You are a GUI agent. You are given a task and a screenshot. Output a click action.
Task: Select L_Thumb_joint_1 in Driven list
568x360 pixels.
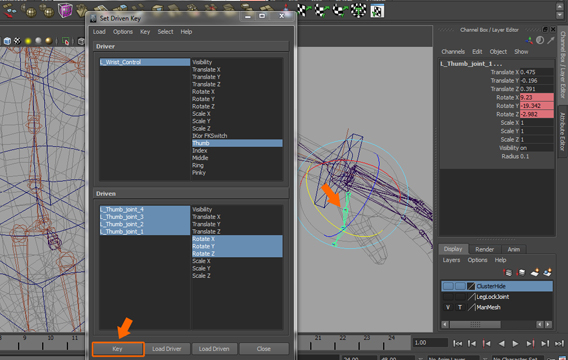145,231
